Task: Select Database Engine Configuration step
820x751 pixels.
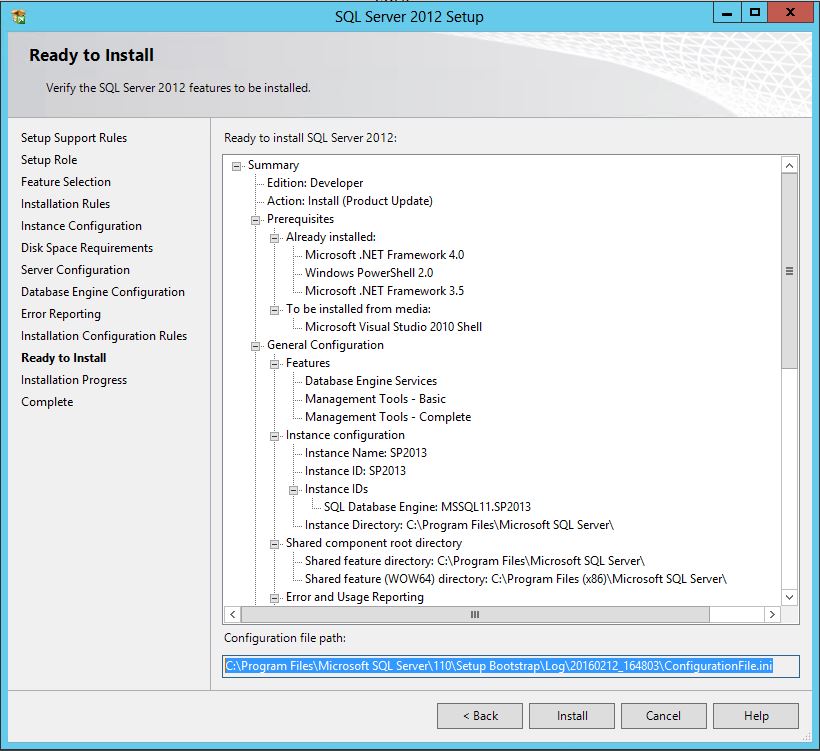Action: click(103, 292)
